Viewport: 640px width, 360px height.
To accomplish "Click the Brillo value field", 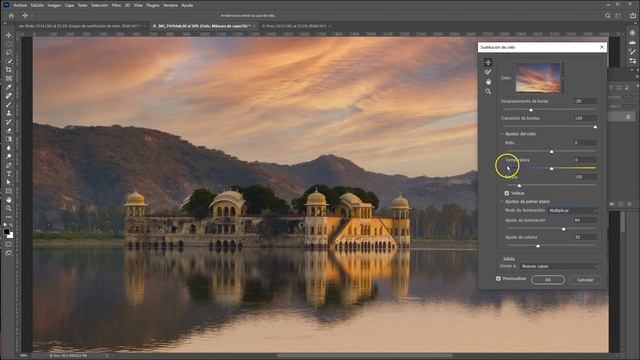I will (584, 143).
